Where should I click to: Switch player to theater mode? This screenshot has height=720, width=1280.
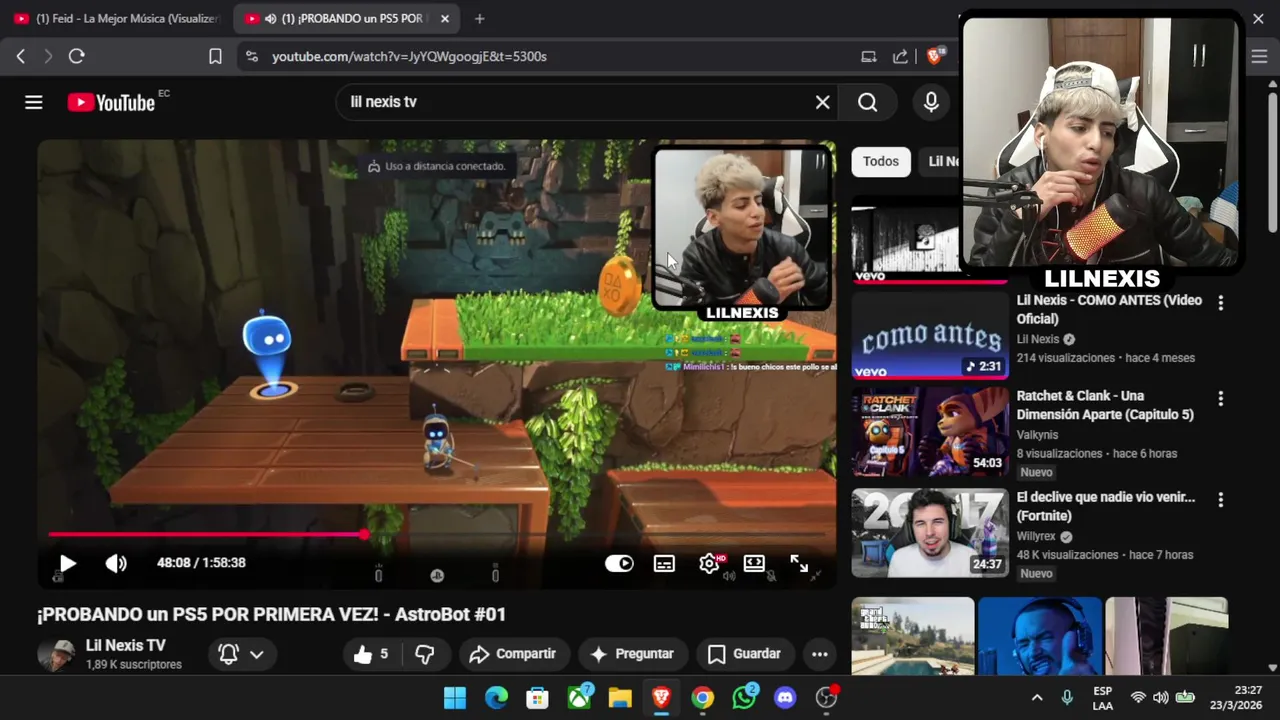pos(754,563)
